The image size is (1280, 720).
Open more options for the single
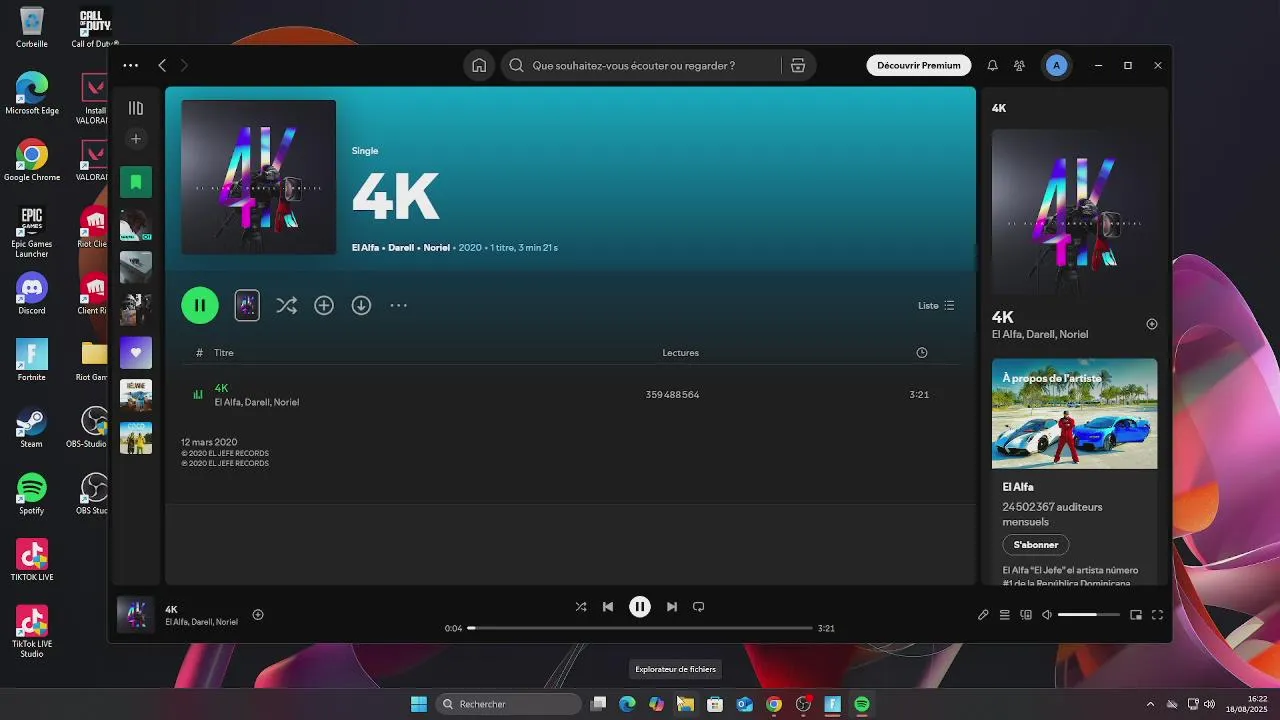pyautogui.click(x=398, y=305)
